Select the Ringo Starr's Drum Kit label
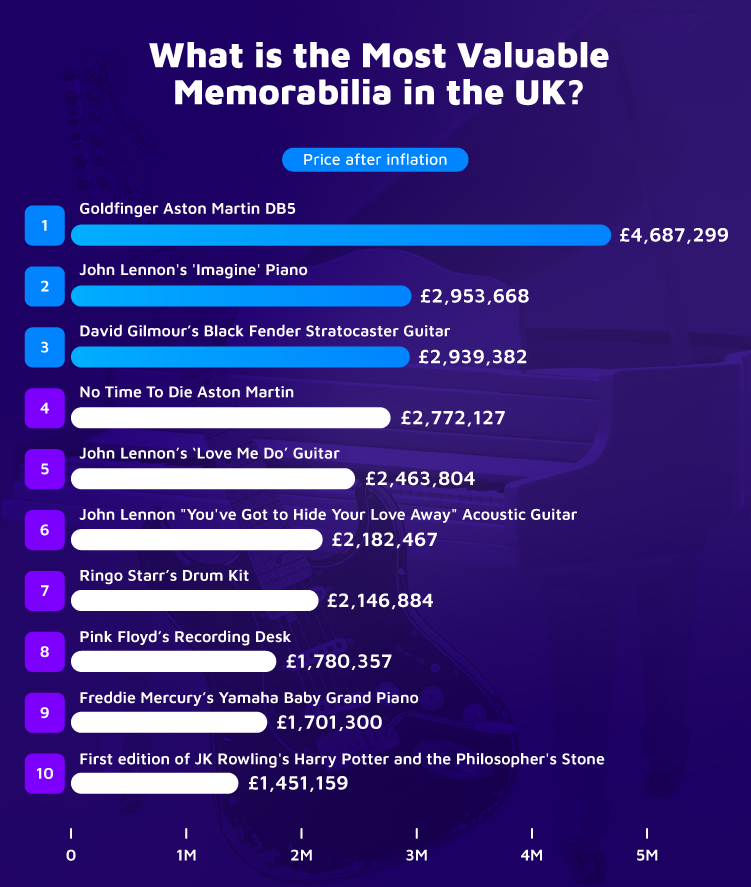Viewport: 751px width, 887px height. click(164, 576)
